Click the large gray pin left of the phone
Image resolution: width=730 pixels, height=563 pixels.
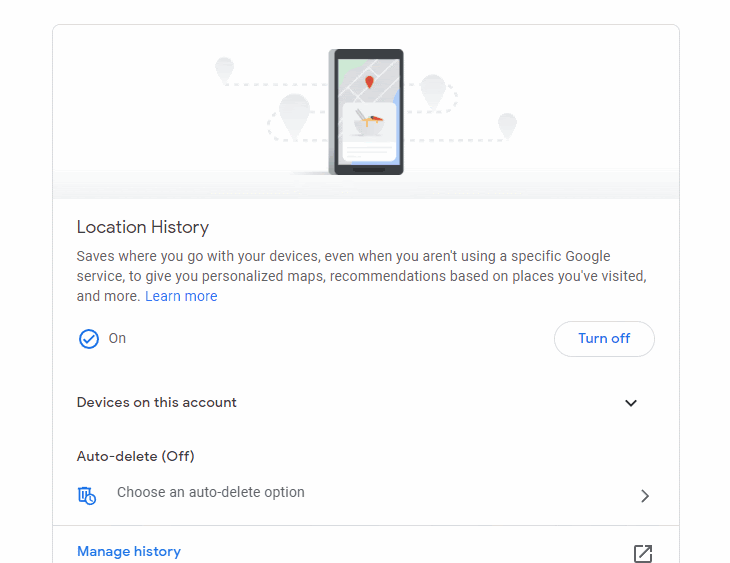294,116
